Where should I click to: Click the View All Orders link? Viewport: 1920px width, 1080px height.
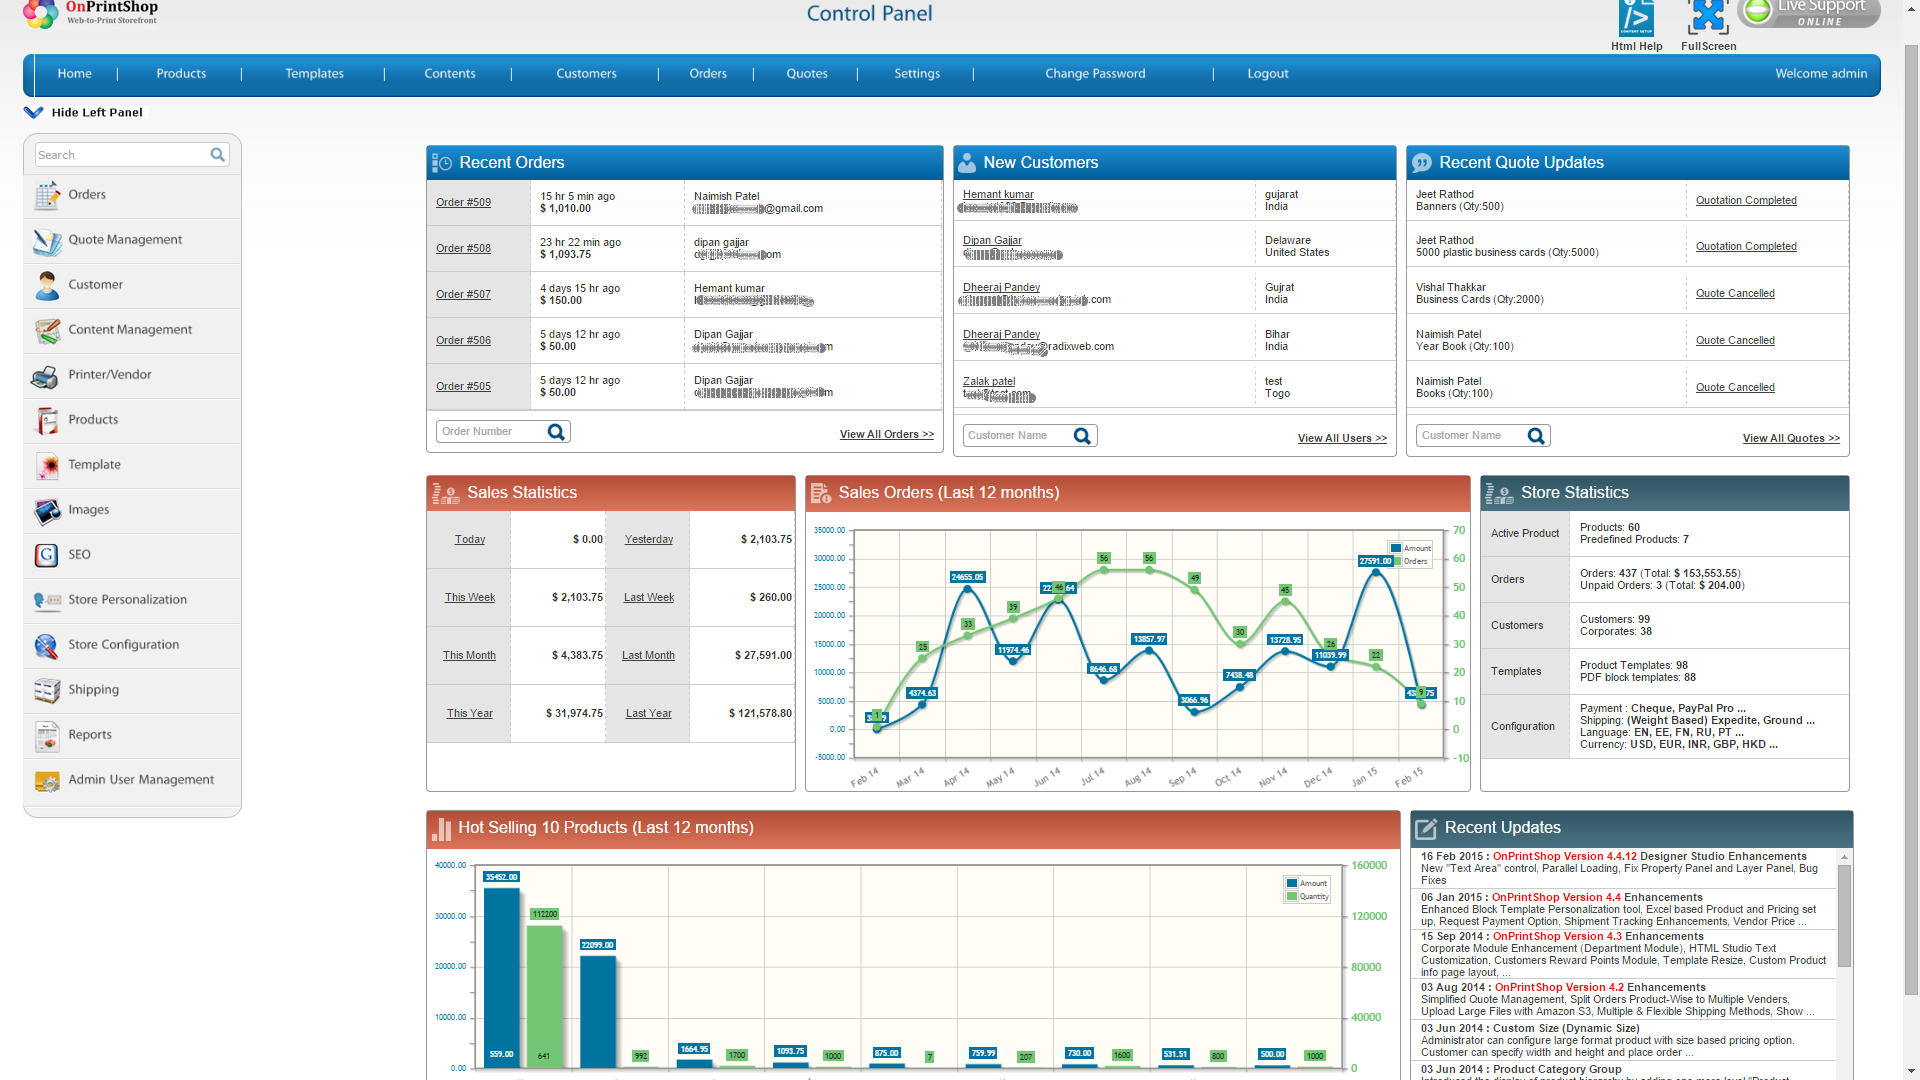[x=886, y=435]
